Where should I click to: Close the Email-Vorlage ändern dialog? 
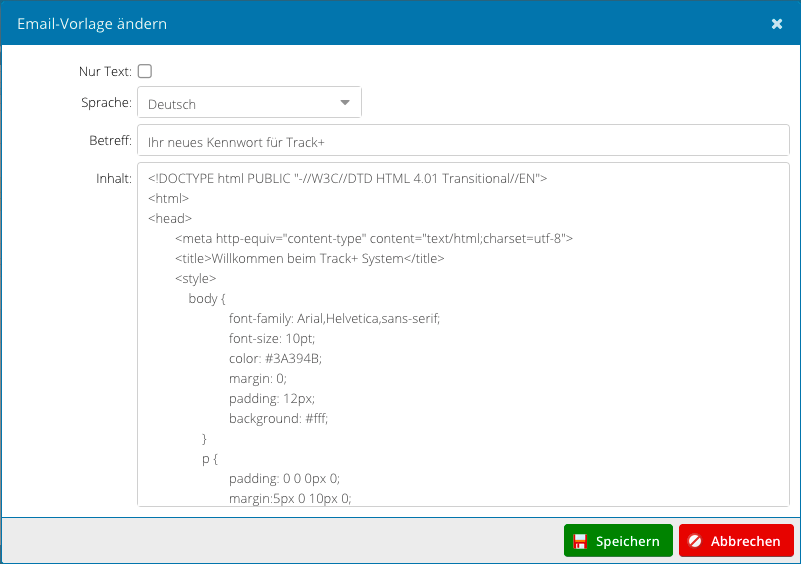click(x=777, y=23)
